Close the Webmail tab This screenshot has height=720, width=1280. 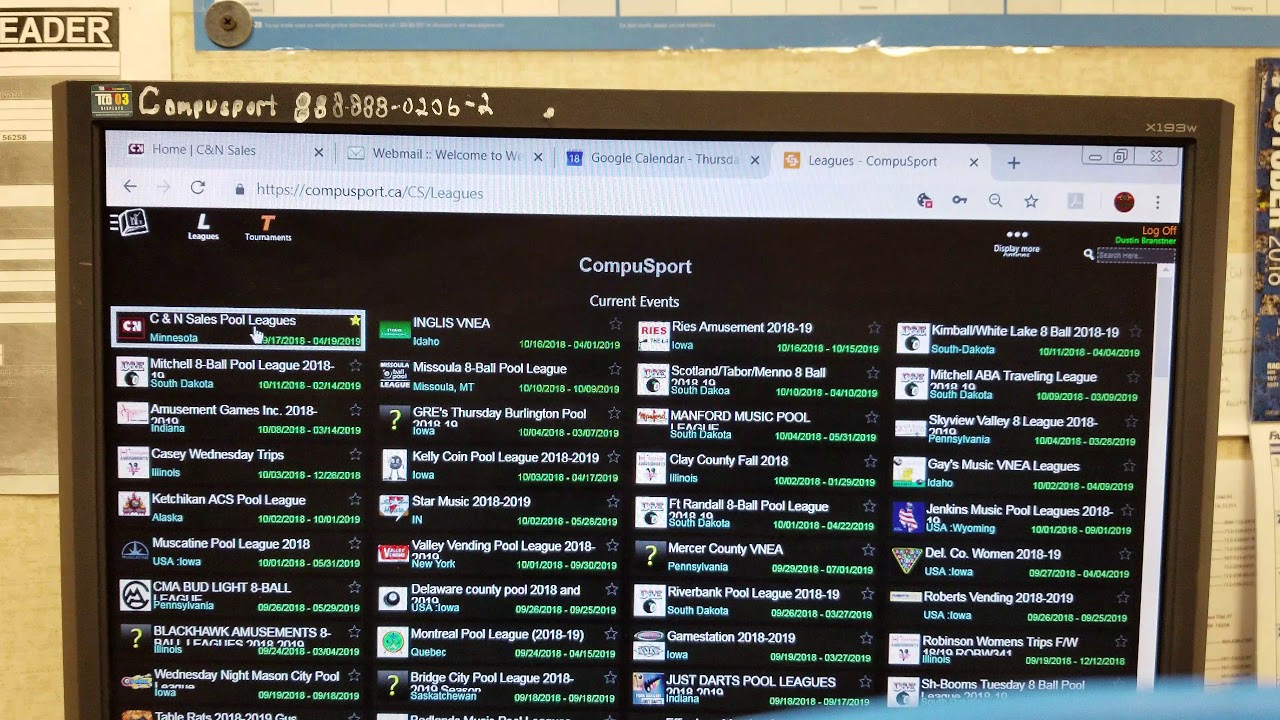538,157
